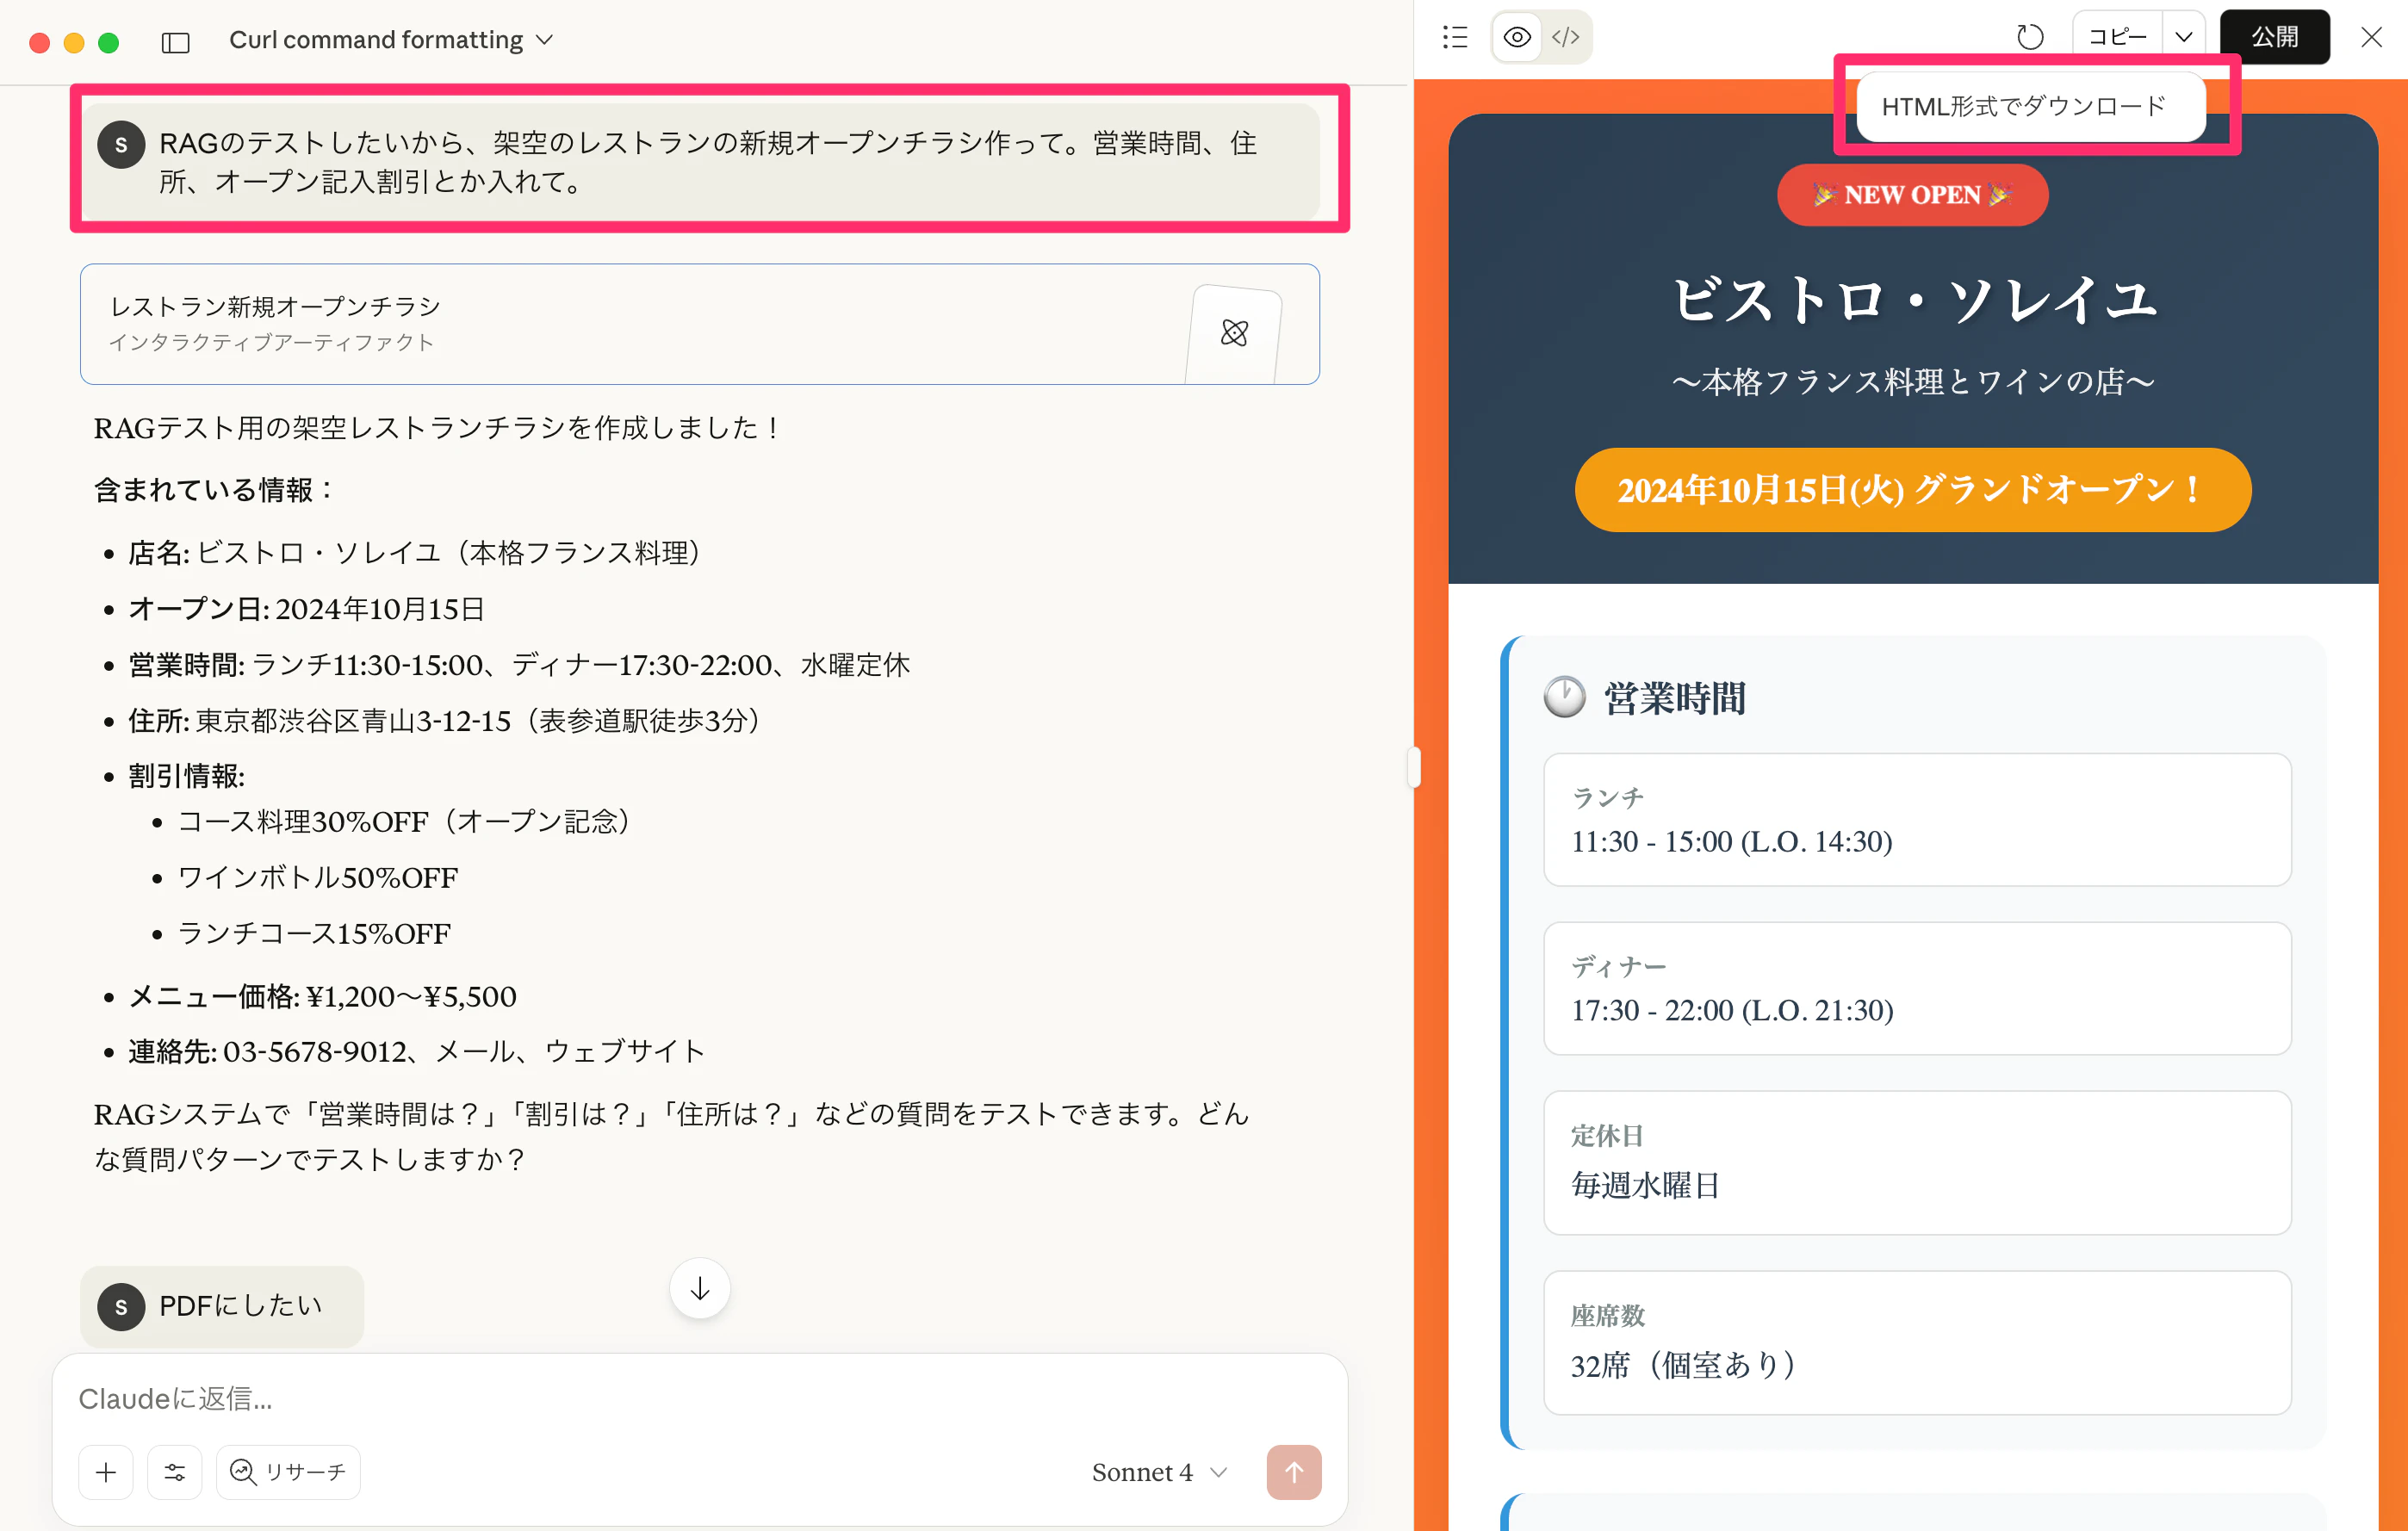Click the S avatar on PDFにしたい message
The width and height of the screenshot is (2408, 1531).
coord(121,1306)
